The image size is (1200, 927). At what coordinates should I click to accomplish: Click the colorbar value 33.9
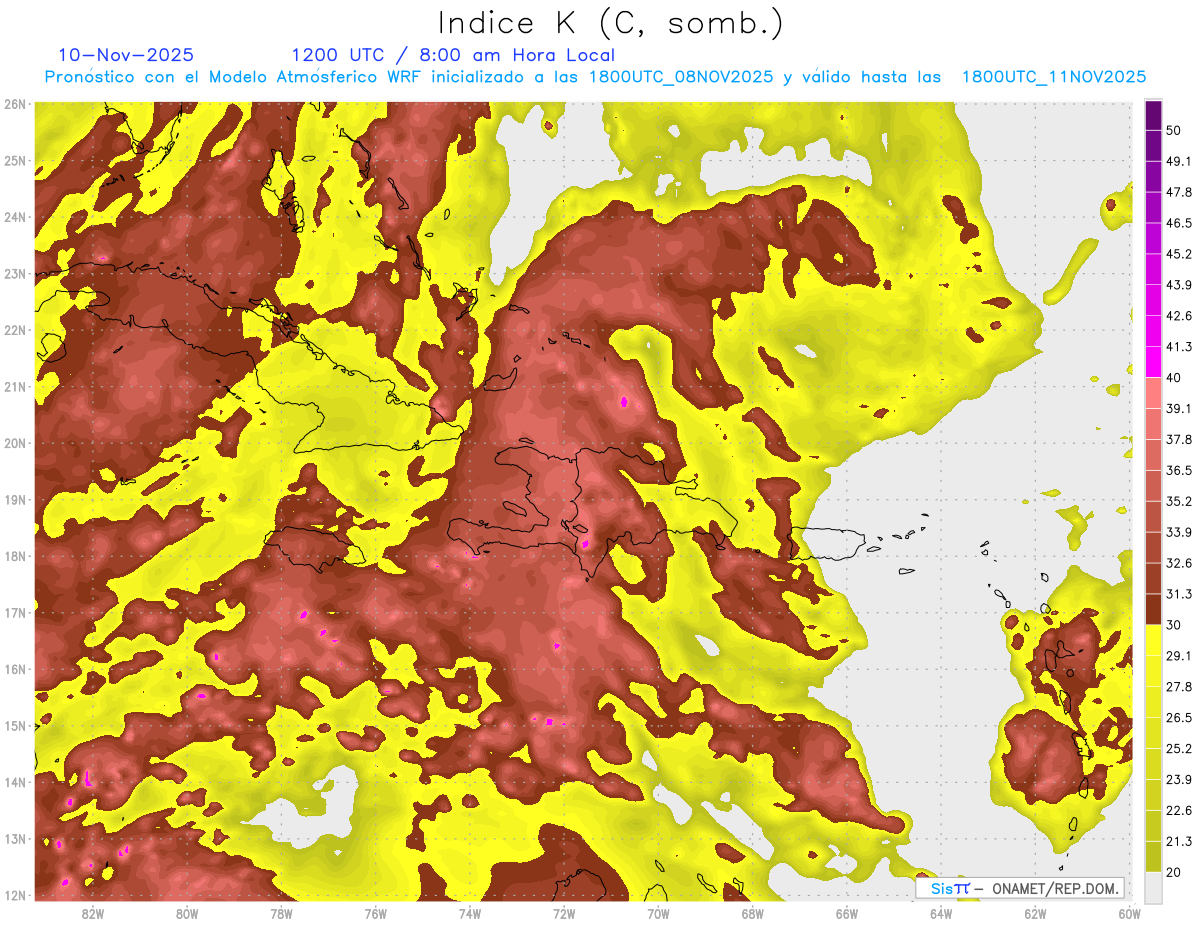click(1179, 532)
